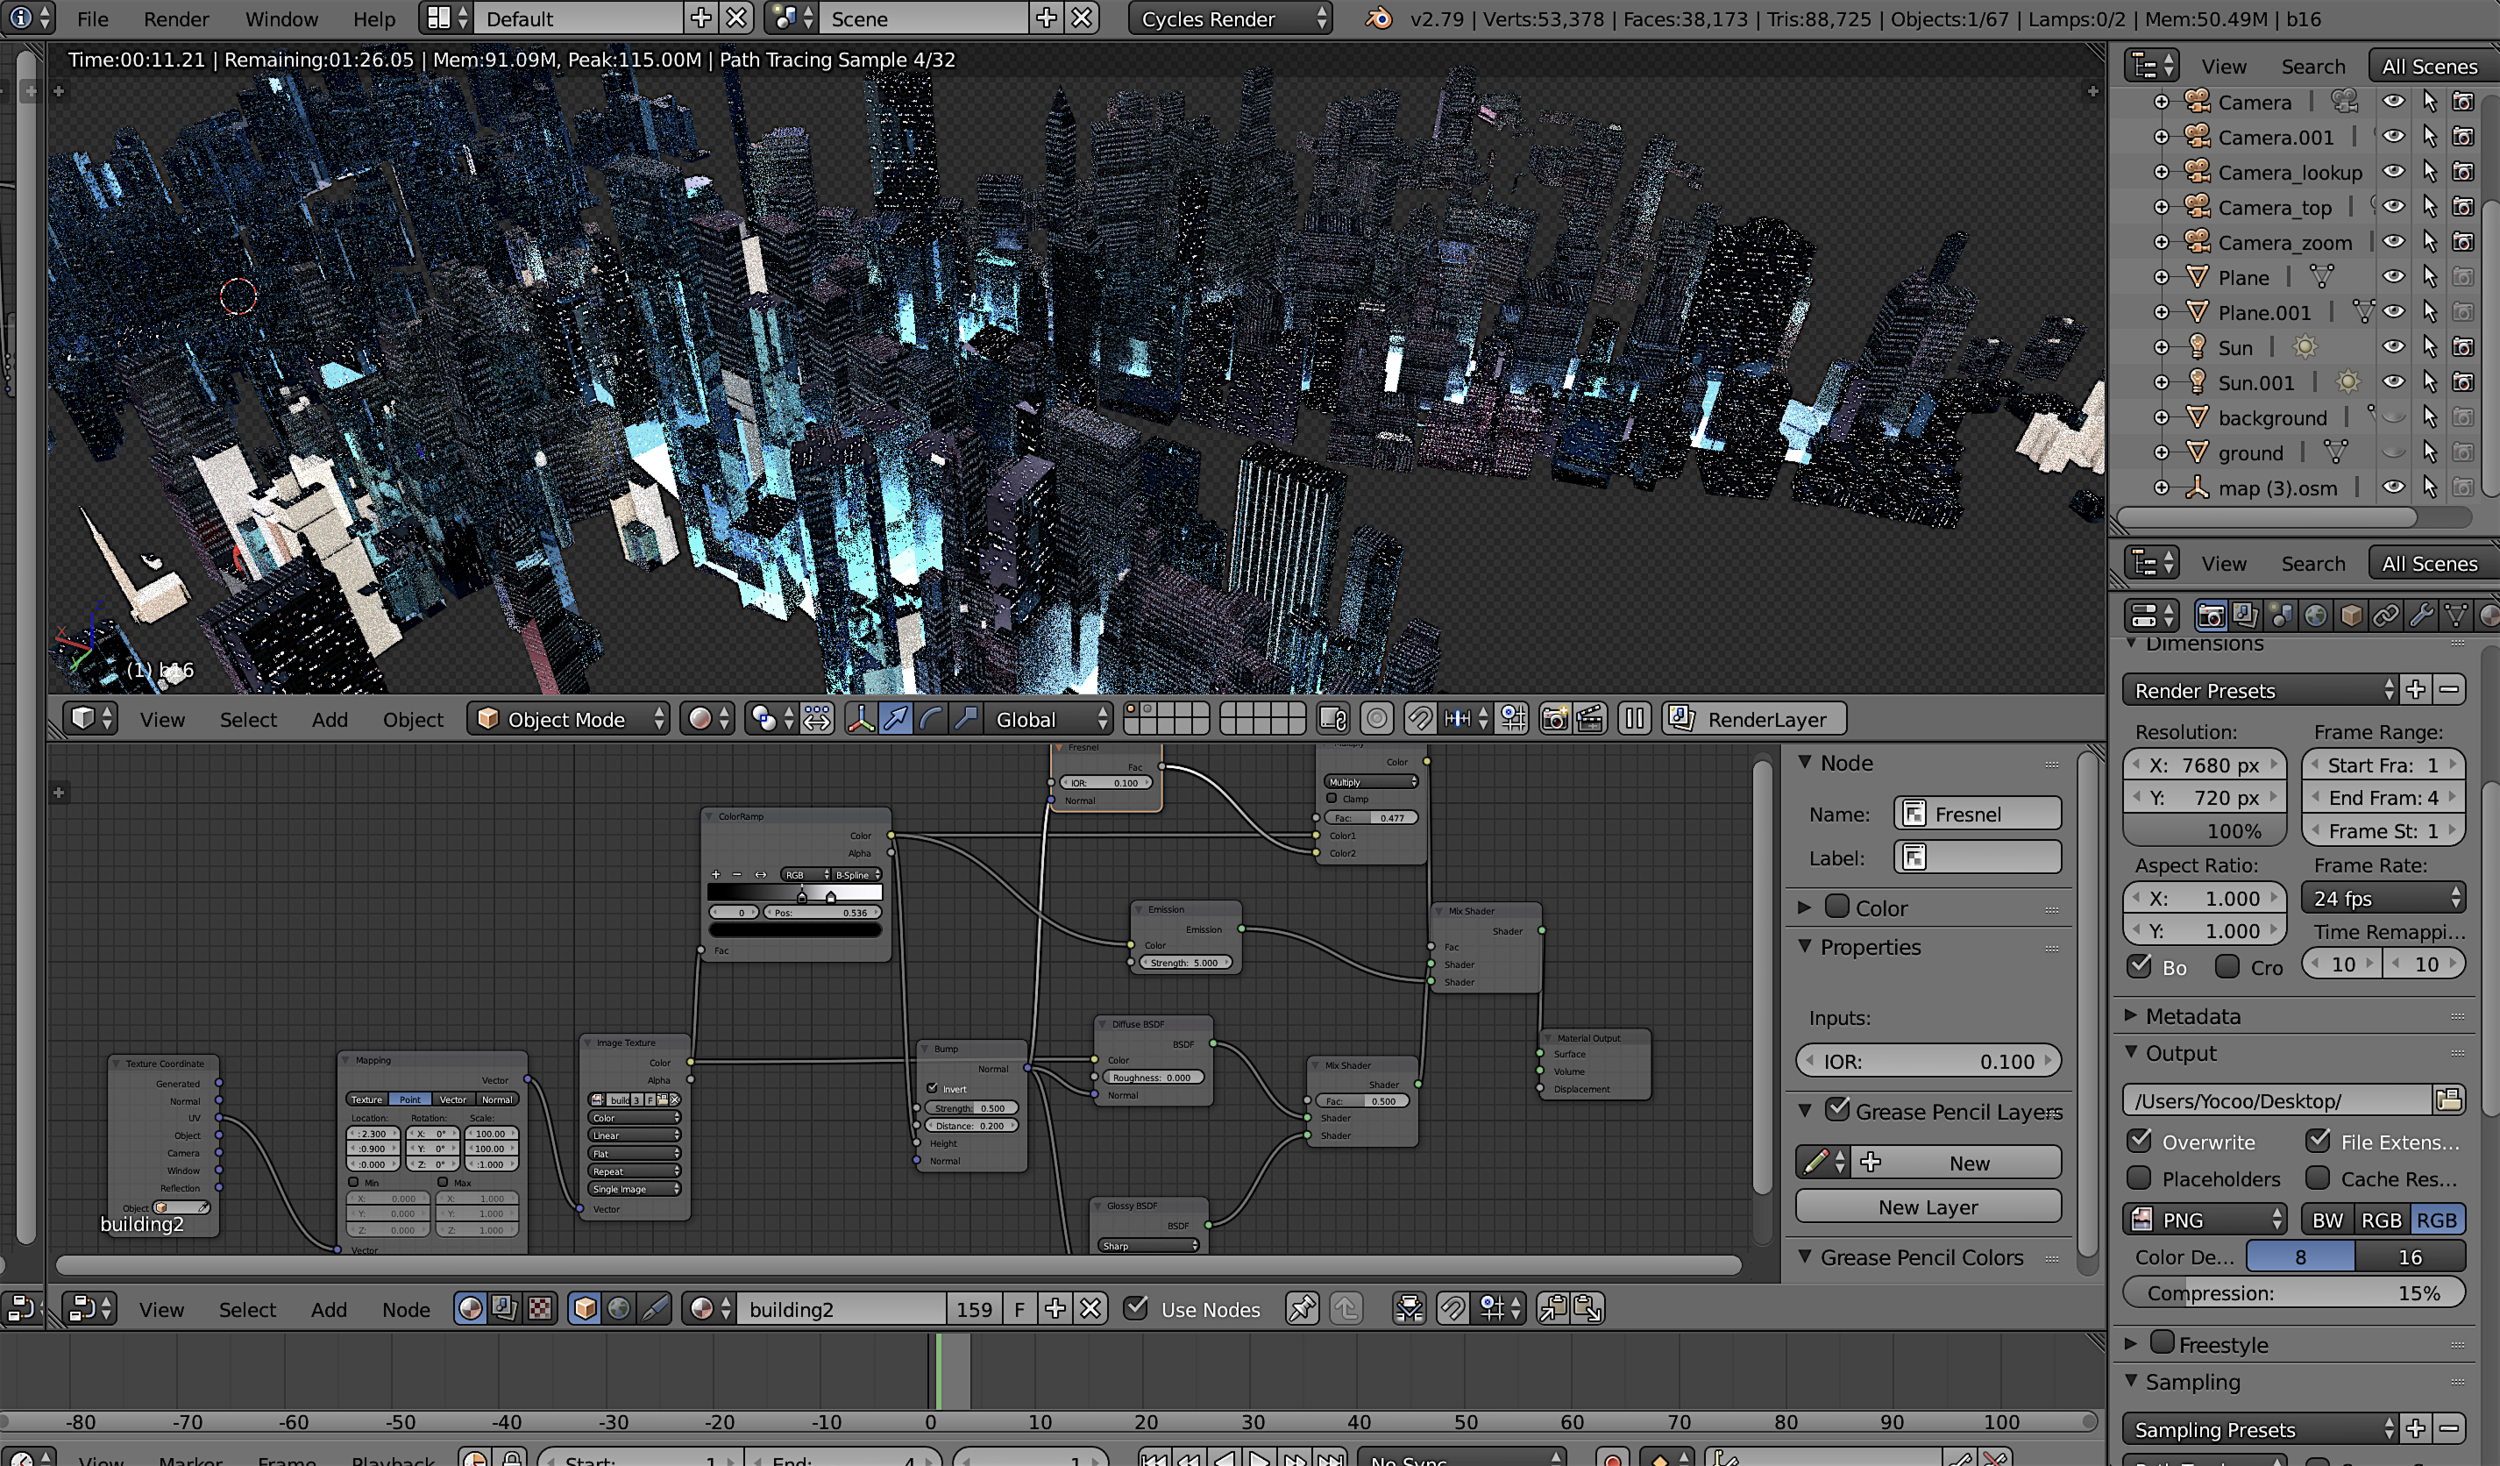Adjust the Compression slider
2500x1466 pixels.
2293,1293
